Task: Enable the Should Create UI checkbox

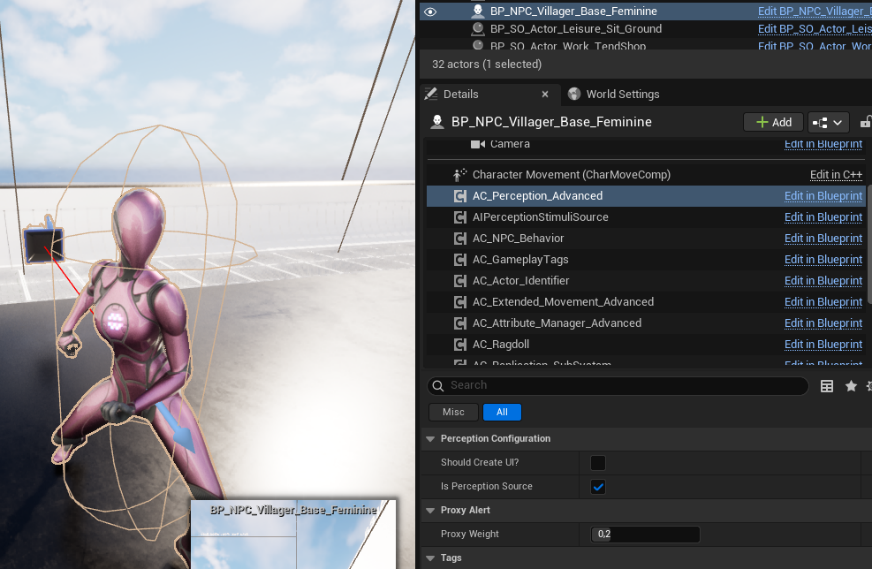Action: (598, 463)
